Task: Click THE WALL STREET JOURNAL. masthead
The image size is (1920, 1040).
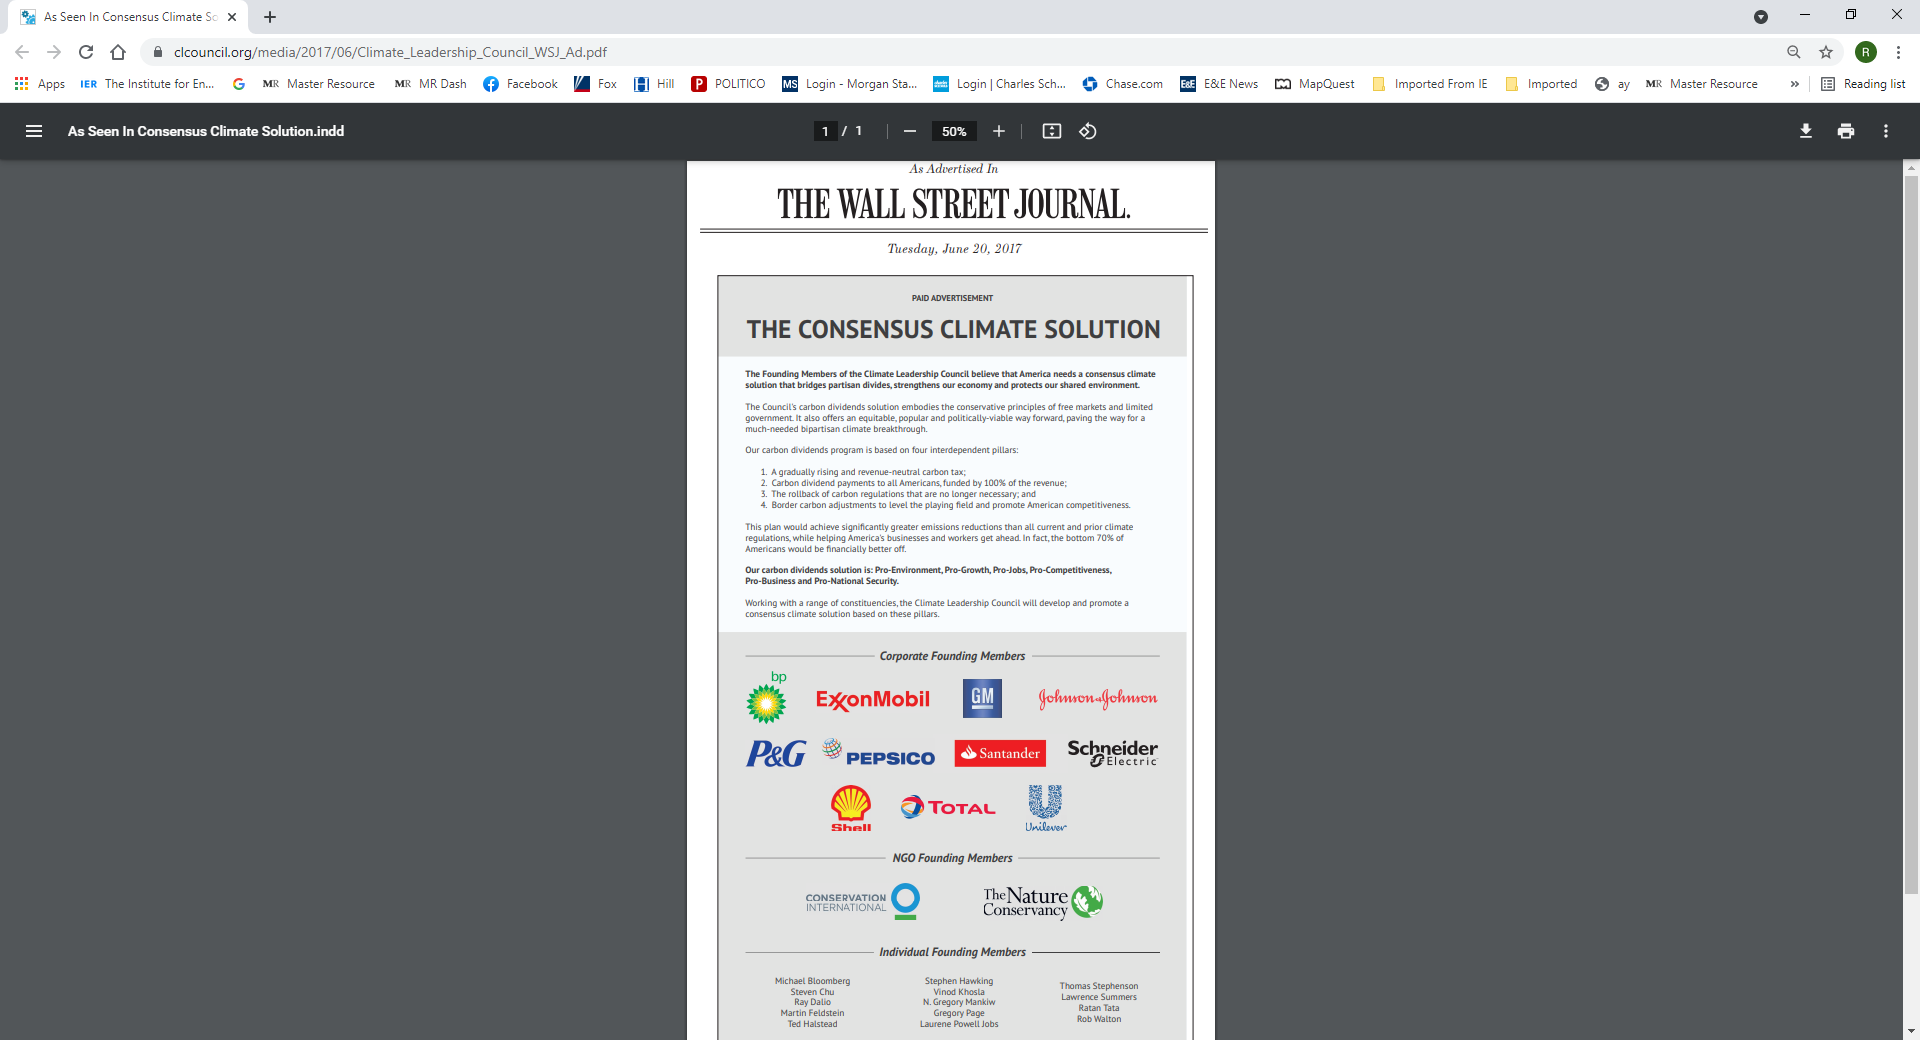Action: [x=953, y=204]
